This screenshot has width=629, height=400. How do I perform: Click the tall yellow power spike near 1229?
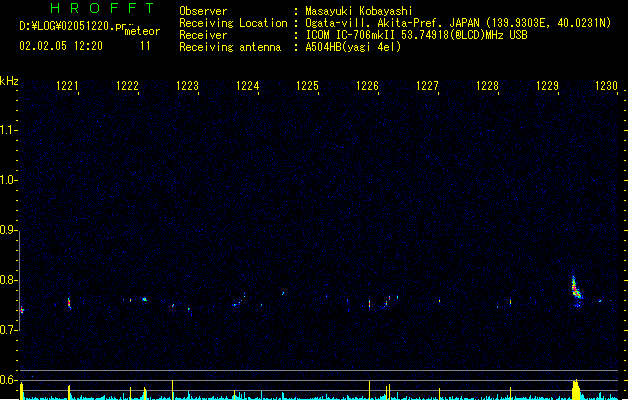pos(576,389)
